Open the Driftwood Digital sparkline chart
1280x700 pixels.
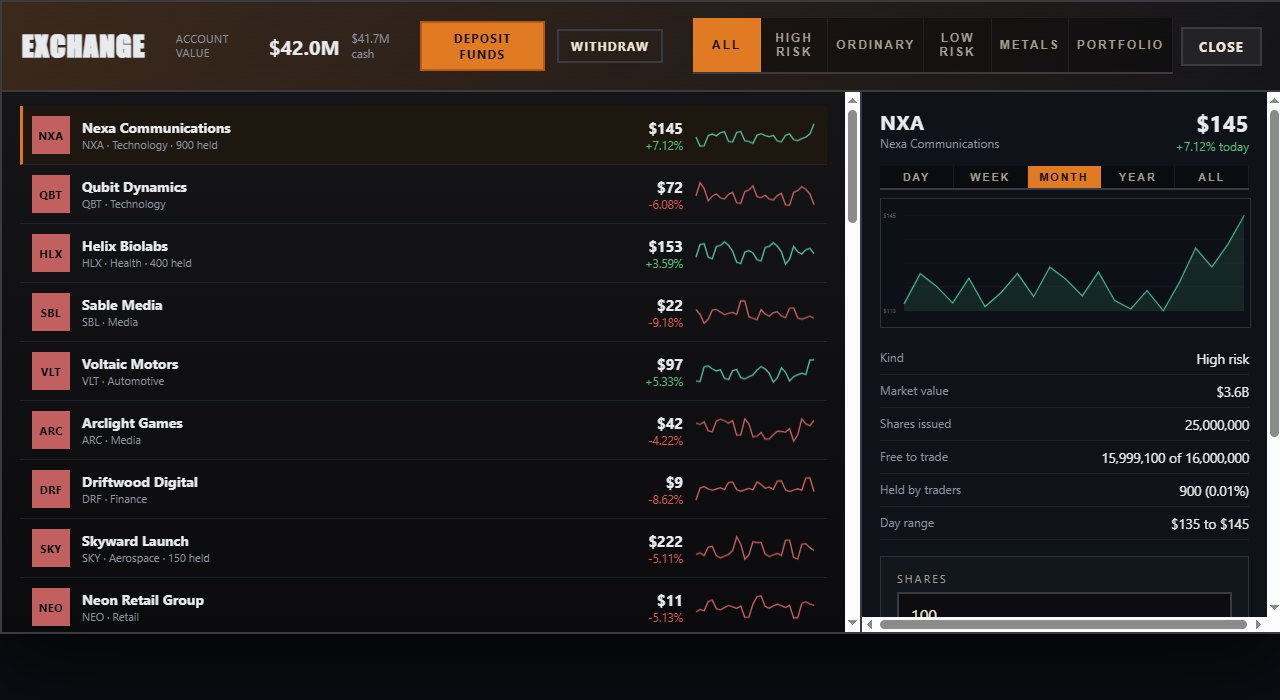pyautogui.click(x=755, y=489)
